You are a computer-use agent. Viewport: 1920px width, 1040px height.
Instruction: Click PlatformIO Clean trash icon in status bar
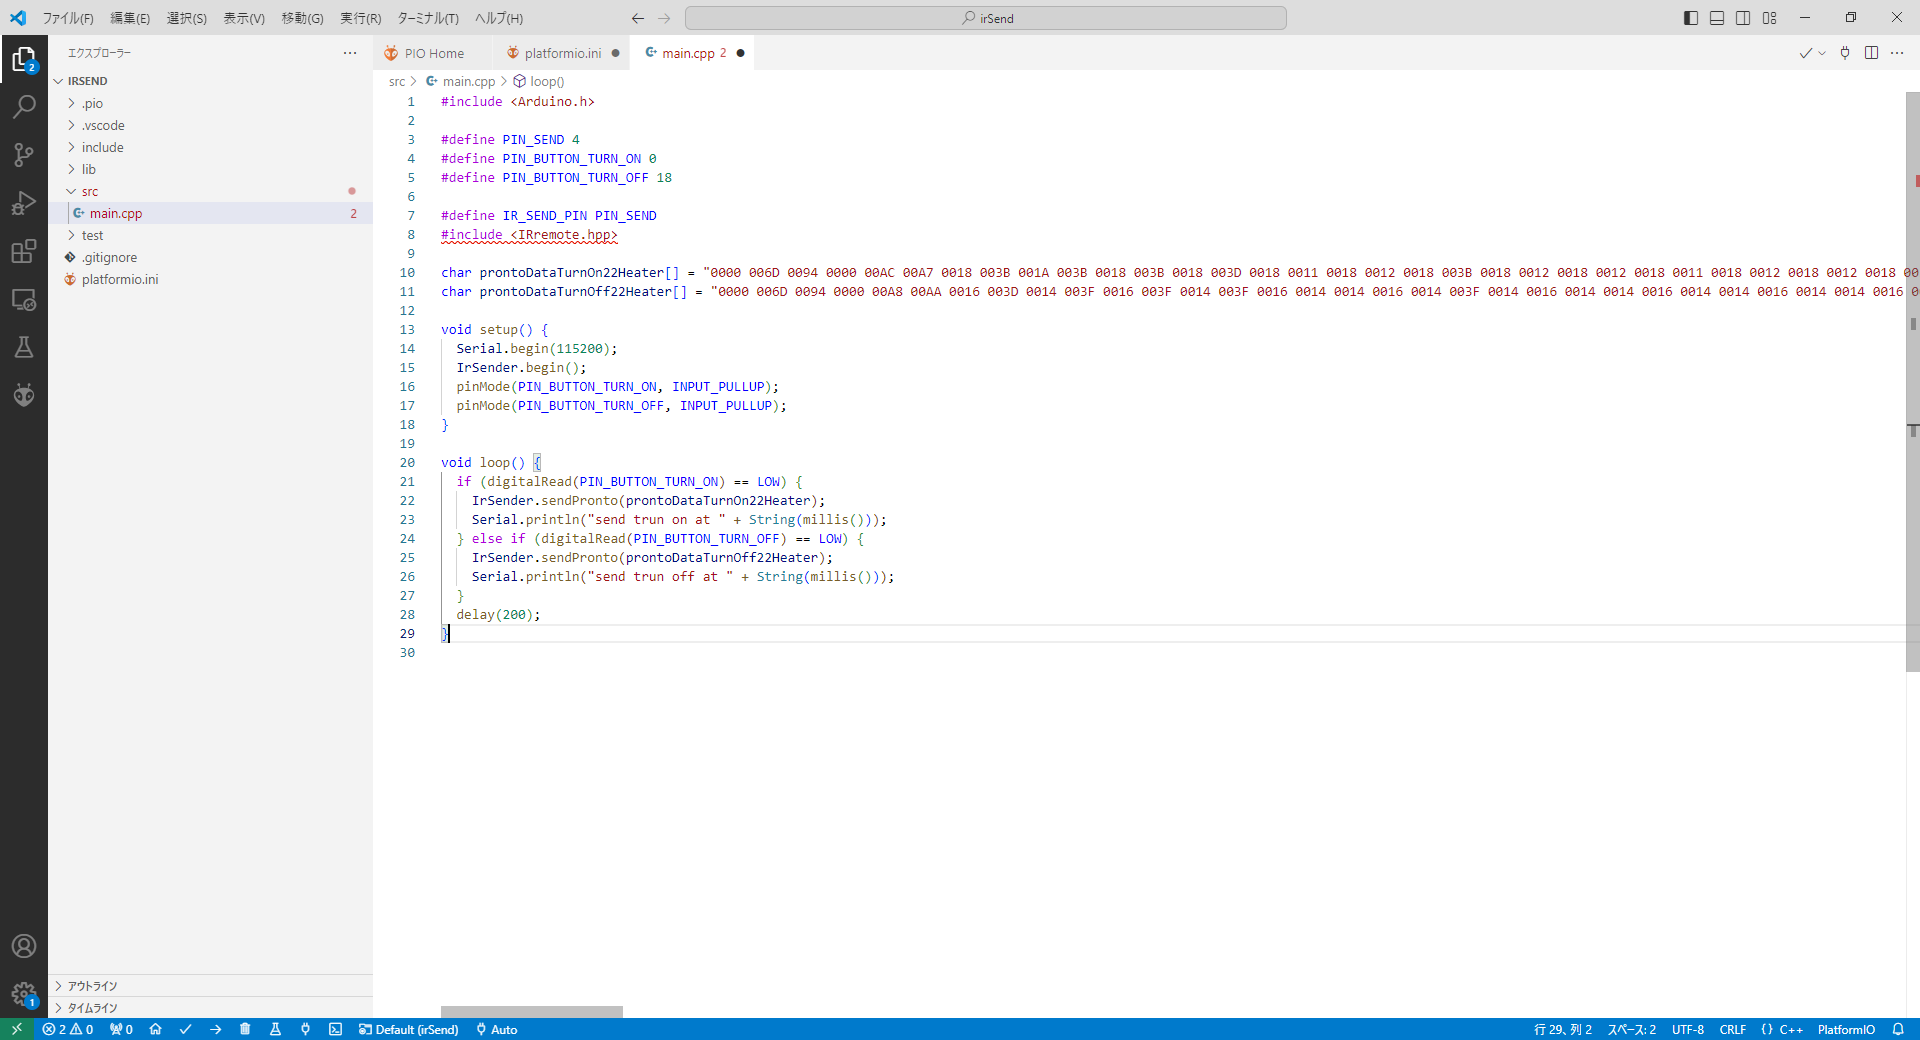[245, 1029]
